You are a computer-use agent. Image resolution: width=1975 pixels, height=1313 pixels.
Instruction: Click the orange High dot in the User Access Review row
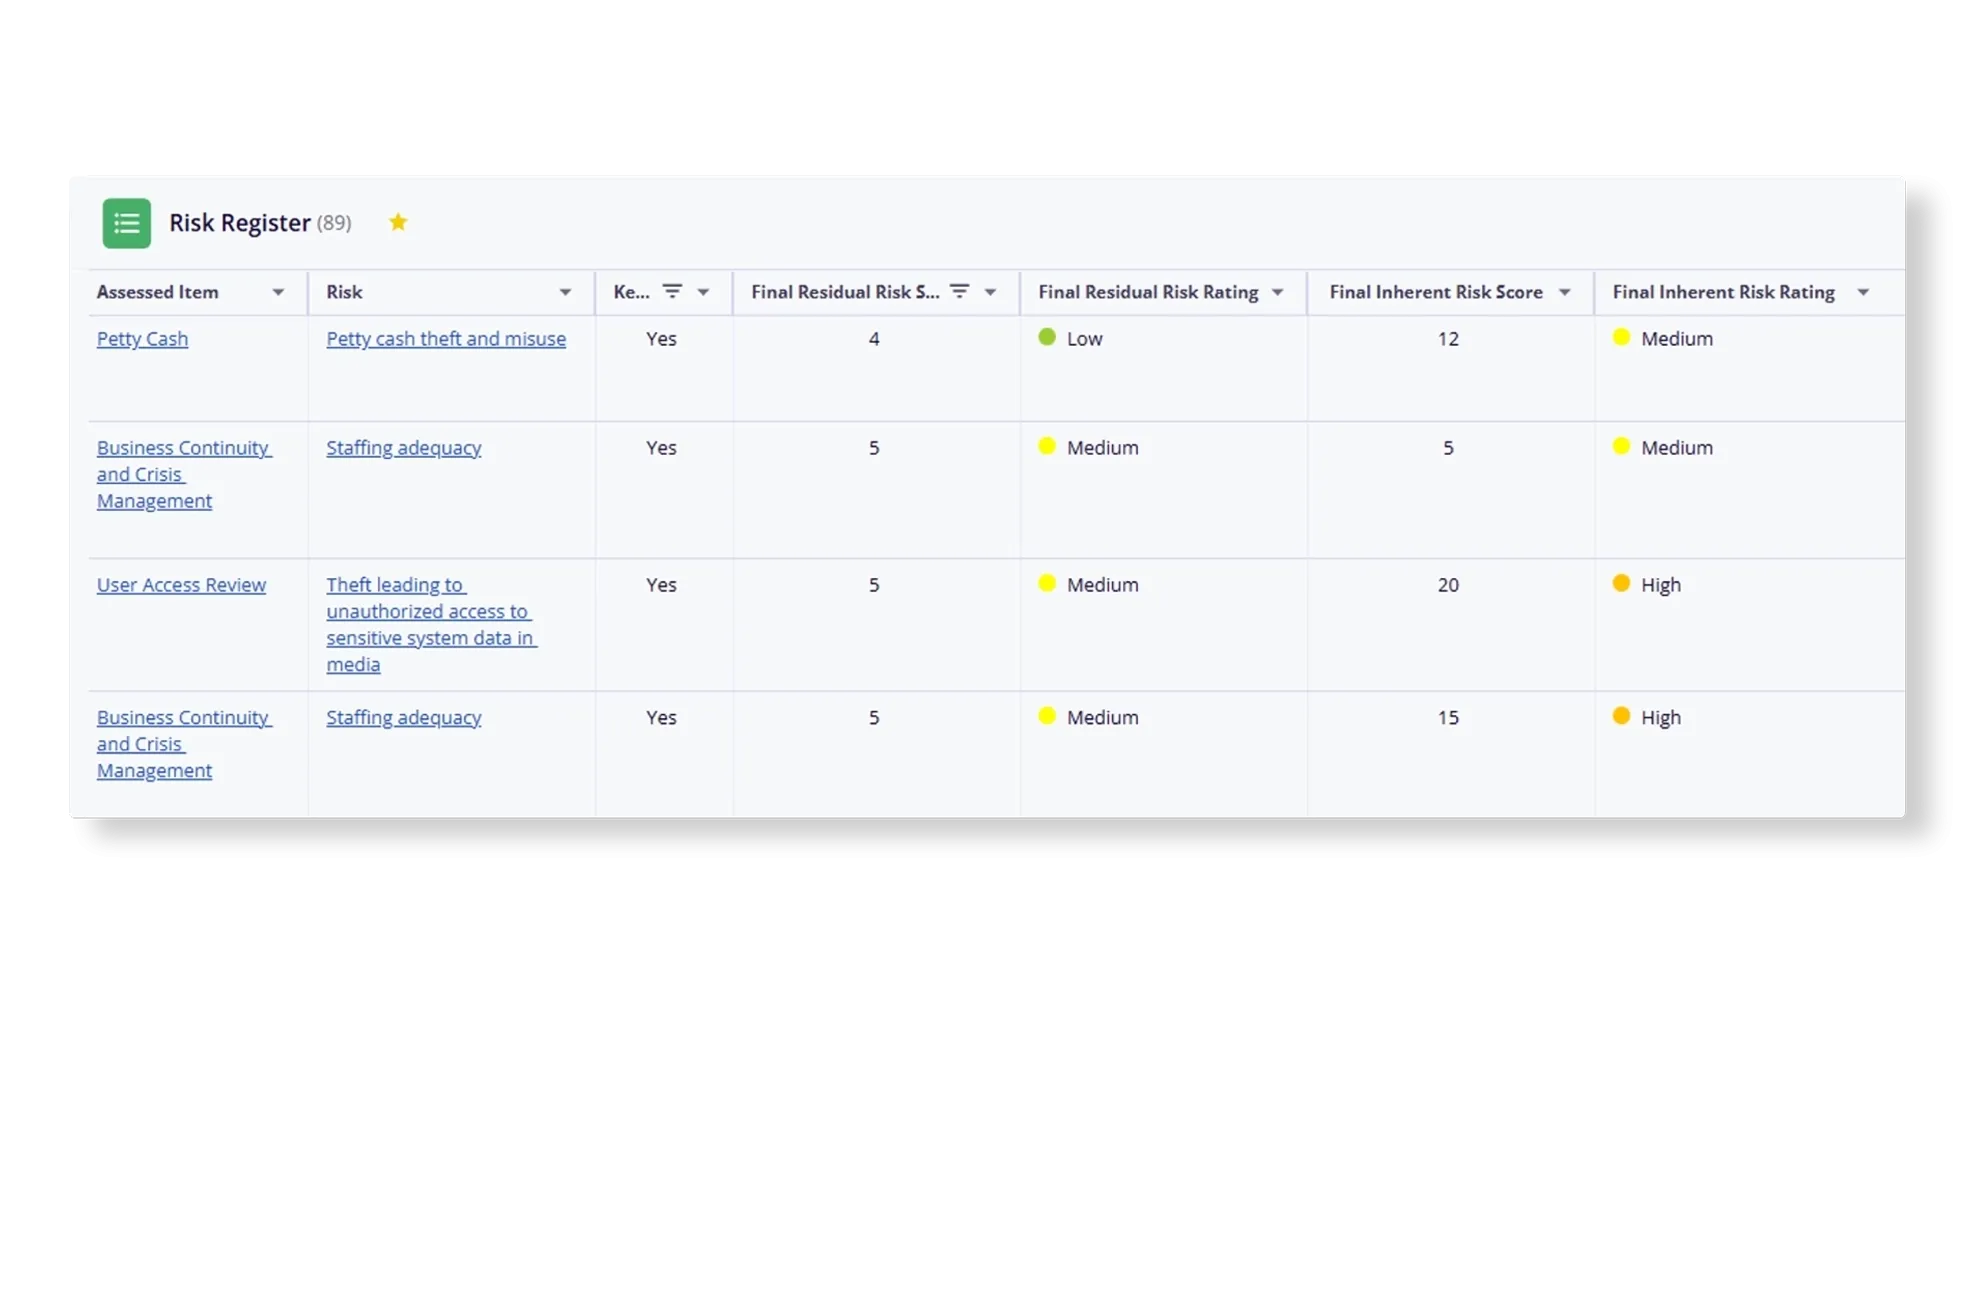(1621, 583)
